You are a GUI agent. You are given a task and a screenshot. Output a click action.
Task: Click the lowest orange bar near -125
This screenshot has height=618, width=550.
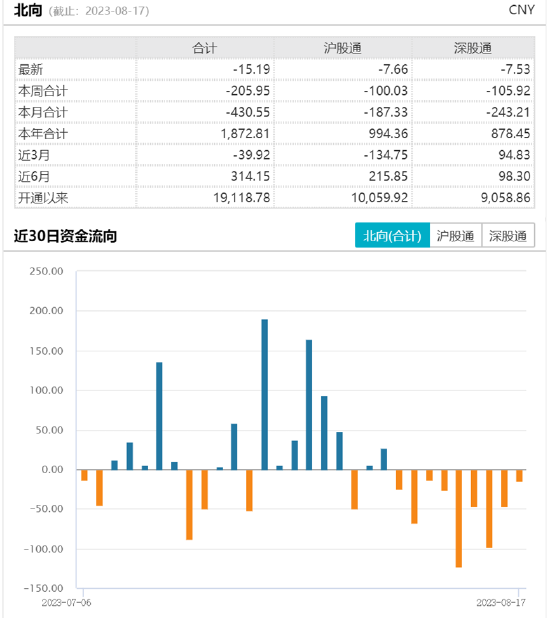(459, 518)
